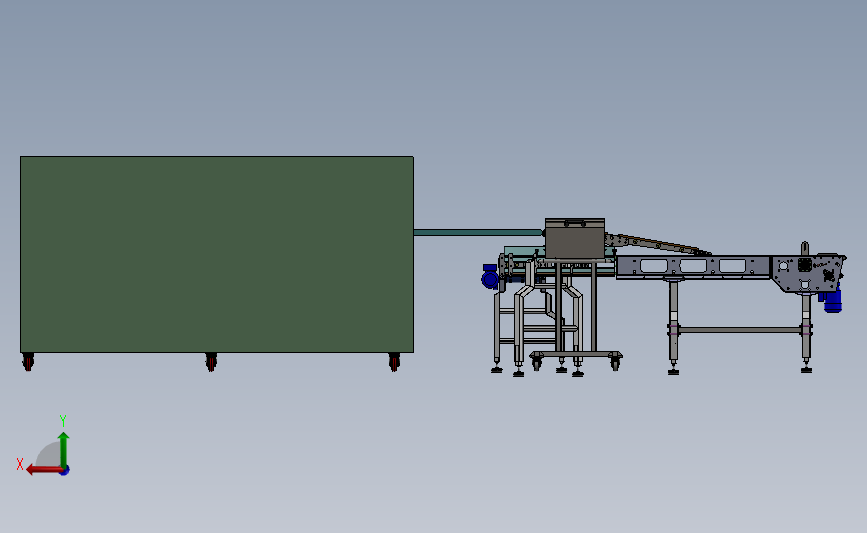Click the wheeled cart base under gray box
Viewport: 867px width, 533px height.
(x=576, y=356)
